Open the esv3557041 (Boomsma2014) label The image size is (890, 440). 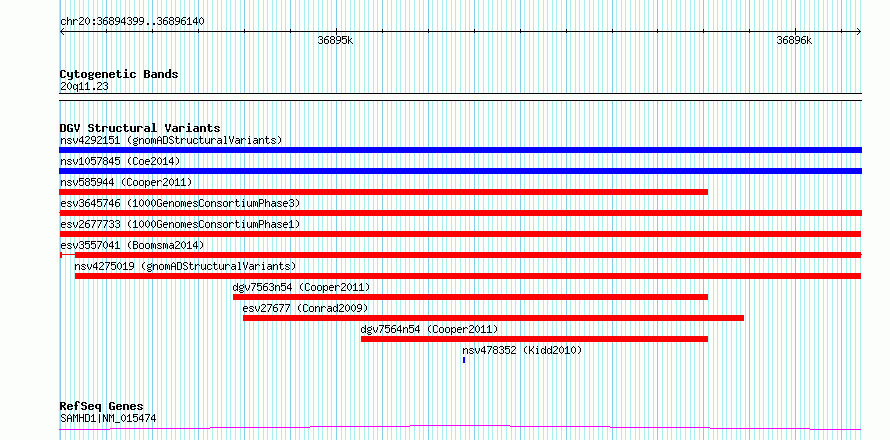click(132, 245)
